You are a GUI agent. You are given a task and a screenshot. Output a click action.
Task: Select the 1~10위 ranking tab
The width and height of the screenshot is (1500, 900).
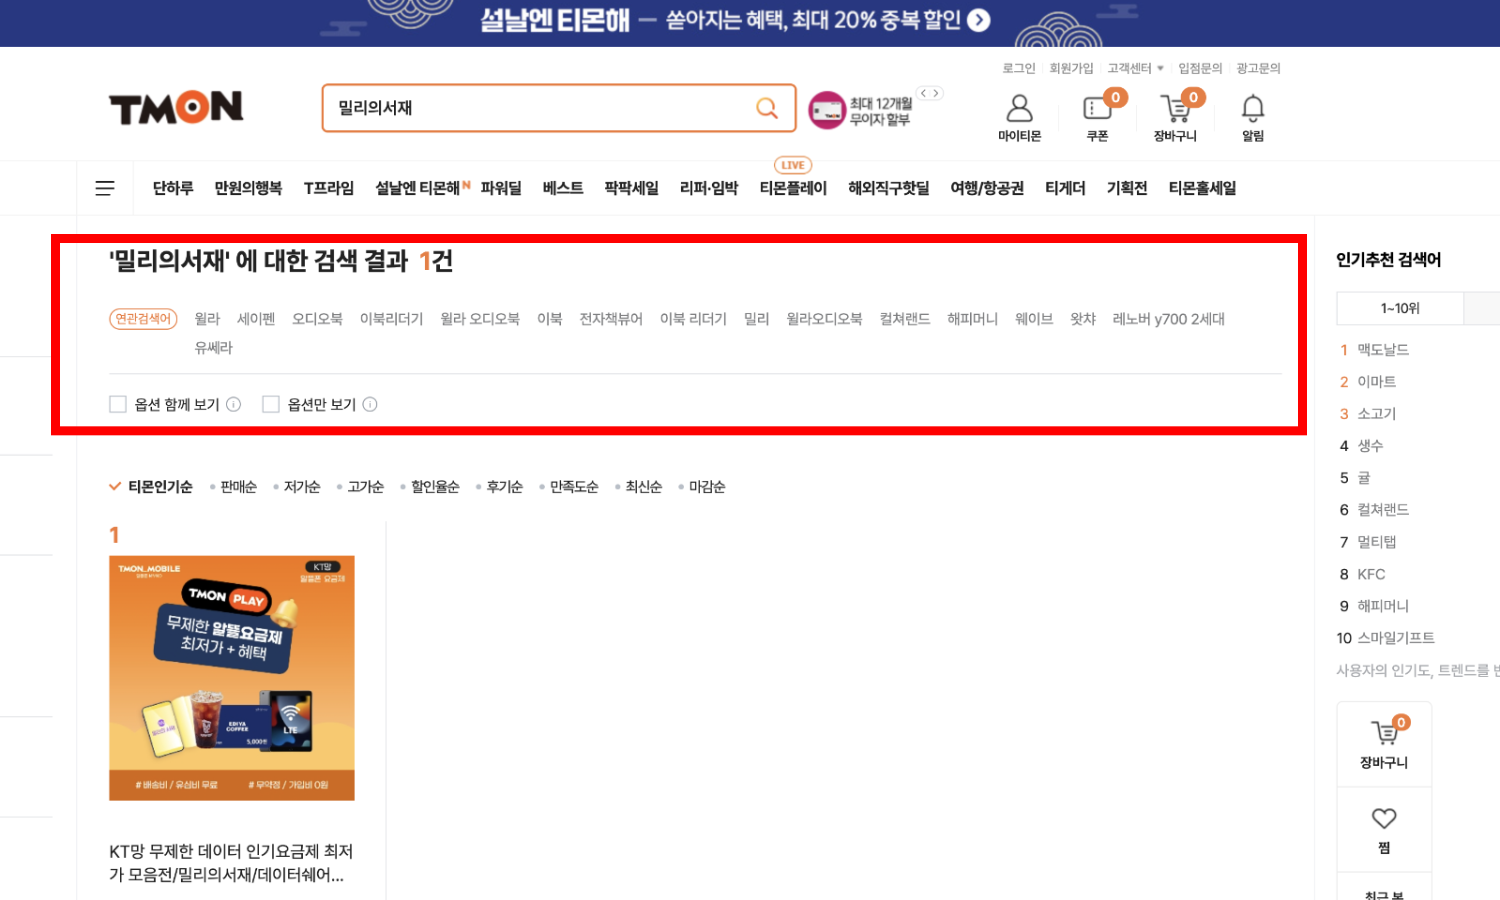(1400, 308)
